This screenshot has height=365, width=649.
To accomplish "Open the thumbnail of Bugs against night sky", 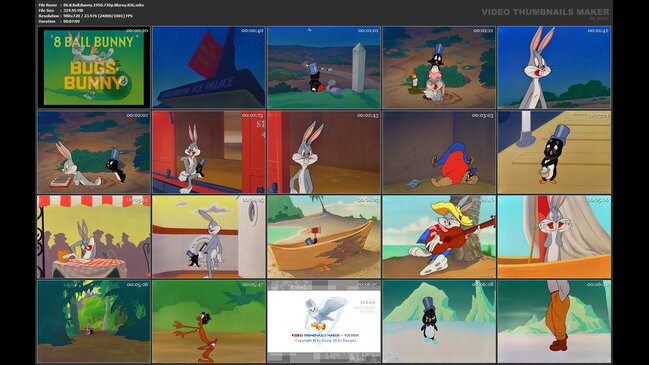I will tap(554, 67).
